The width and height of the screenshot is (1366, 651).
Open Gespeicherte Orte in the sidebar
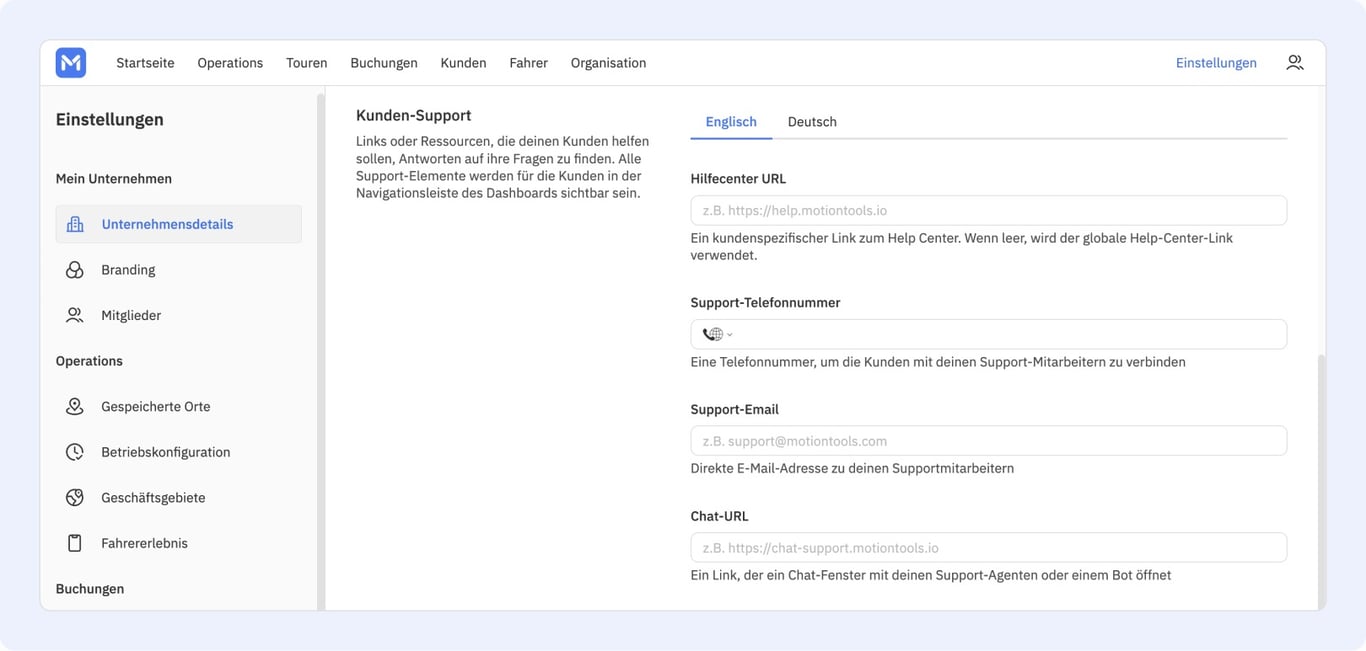[x=179, y=407]
